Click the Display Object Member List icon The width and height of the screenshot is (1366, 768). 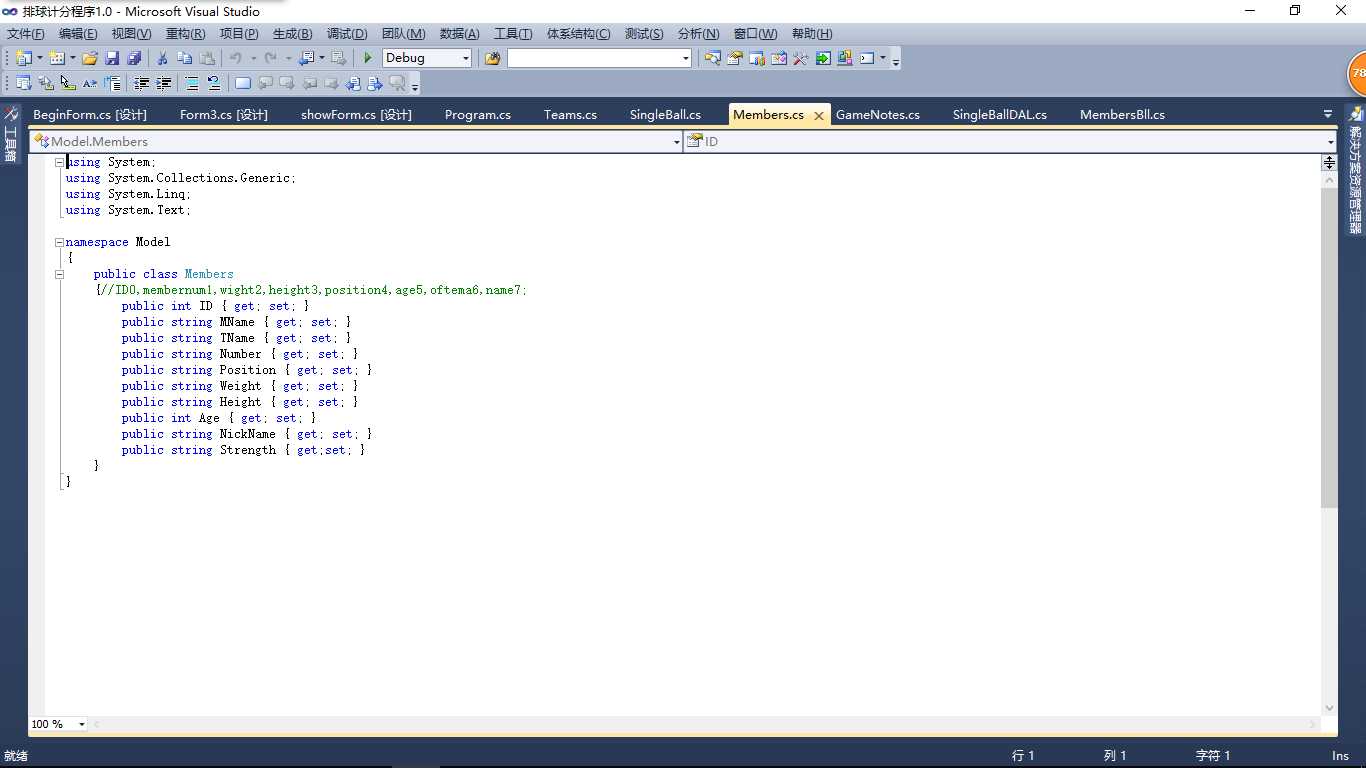click(x=24, y=83)
